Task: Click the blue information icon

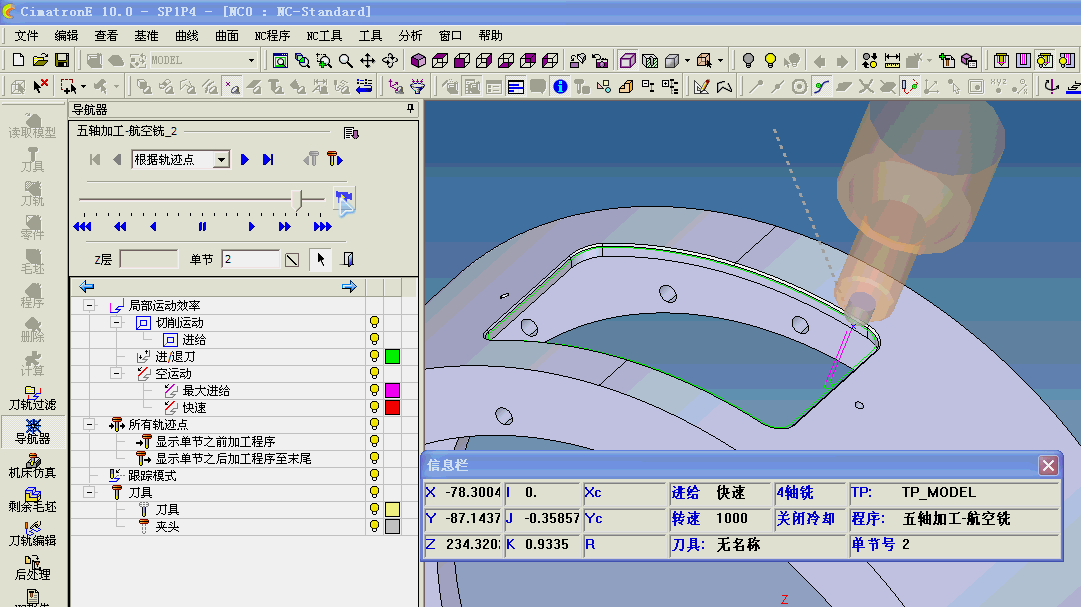Action: (560, 86)
